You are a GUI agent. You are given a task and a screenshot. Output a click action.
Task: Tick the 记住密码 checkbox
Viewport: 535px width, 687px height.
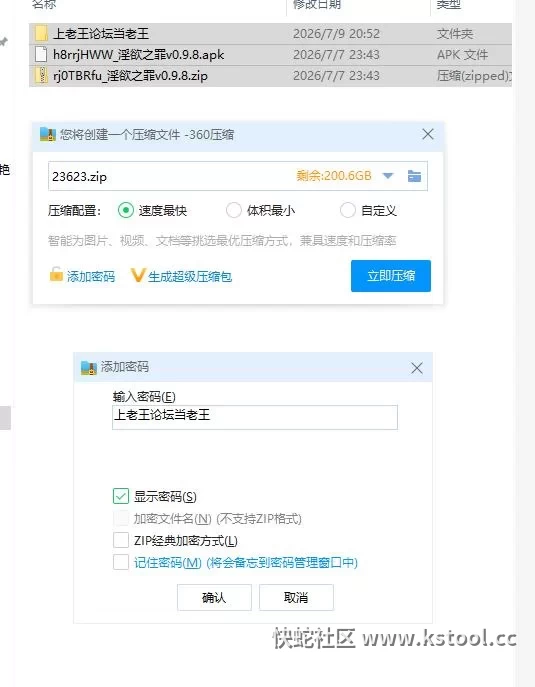pyautogui.click(x=121, y=562)
